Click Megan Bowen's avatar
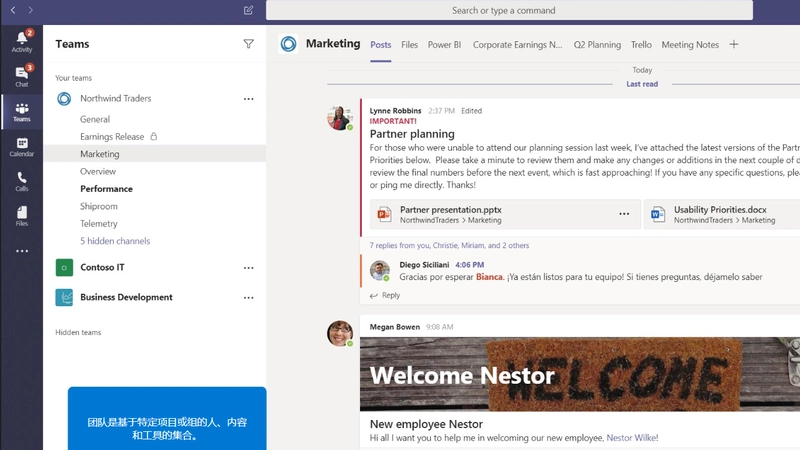800x450 pixels. pyautogui.click(x=340, y=333)
